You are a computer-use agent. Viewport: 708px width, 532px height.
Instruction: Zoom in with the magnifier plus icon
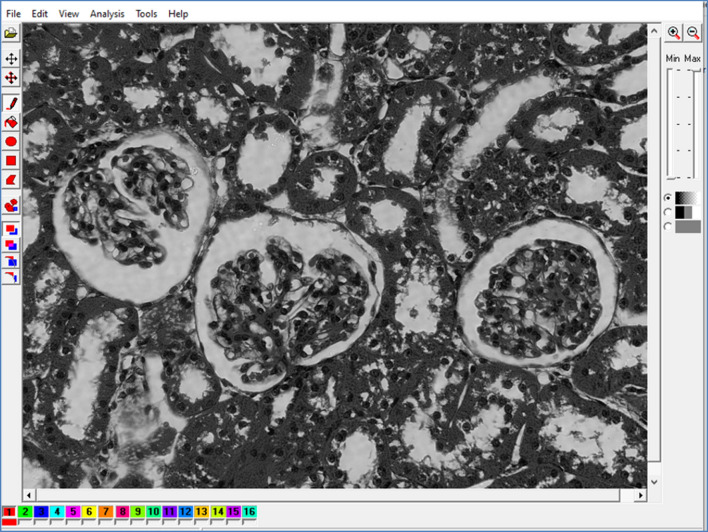673,33
